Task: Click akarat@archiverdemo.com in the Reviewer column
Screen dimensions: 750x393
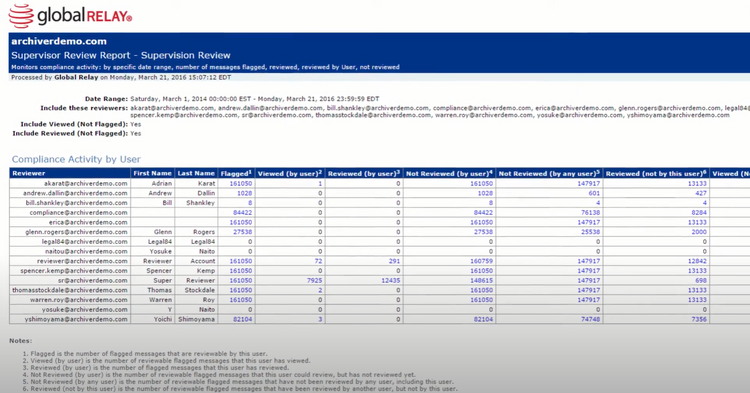Action: tap(86, 183)
